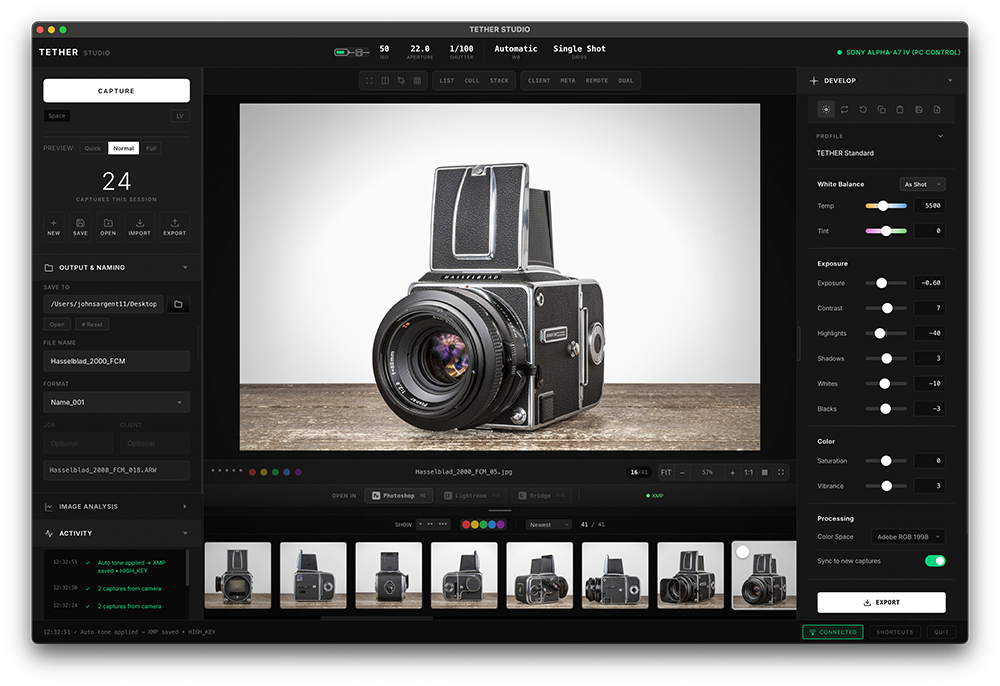This screenshot has height=686, width=1000.
Task: Click the load preset file icon in Develop
Action: tap(937, 110)
